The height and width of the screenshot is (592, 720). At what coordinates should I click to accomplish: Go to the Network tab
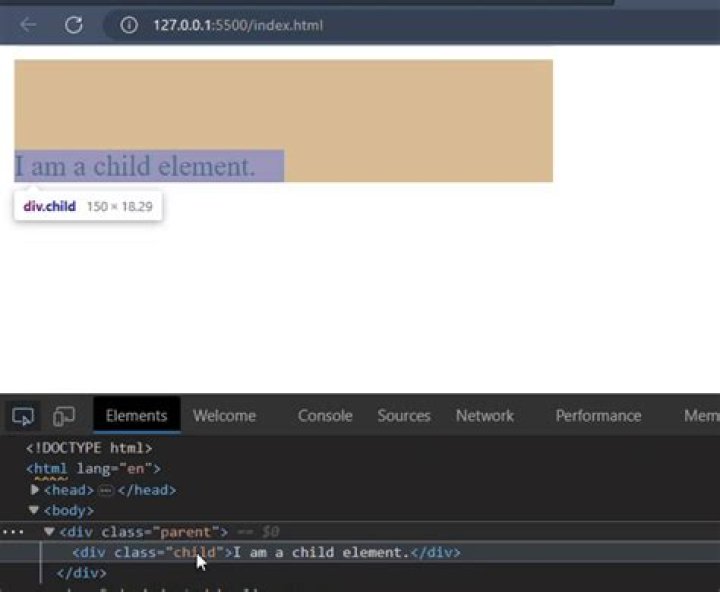coord(484,416)
